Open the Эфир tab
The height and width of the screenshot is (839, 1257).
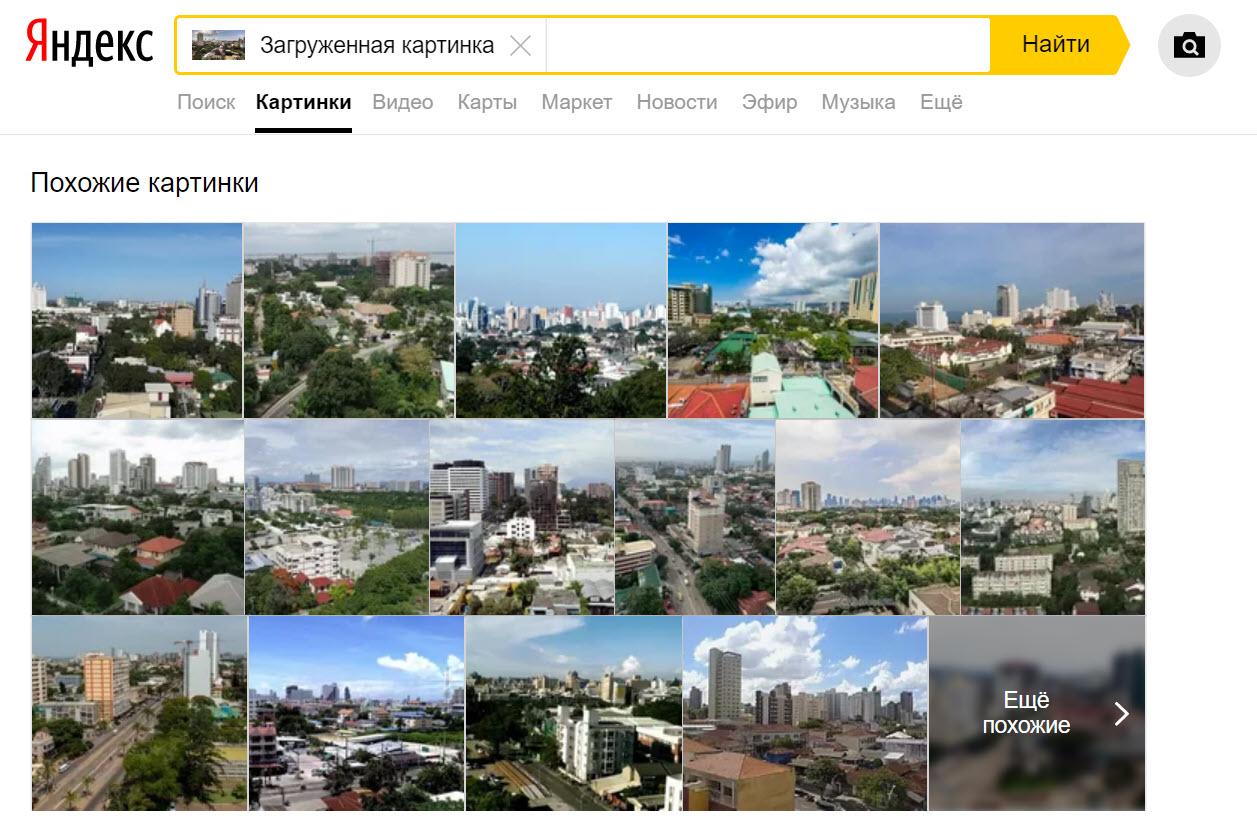[x=770, y=102]
